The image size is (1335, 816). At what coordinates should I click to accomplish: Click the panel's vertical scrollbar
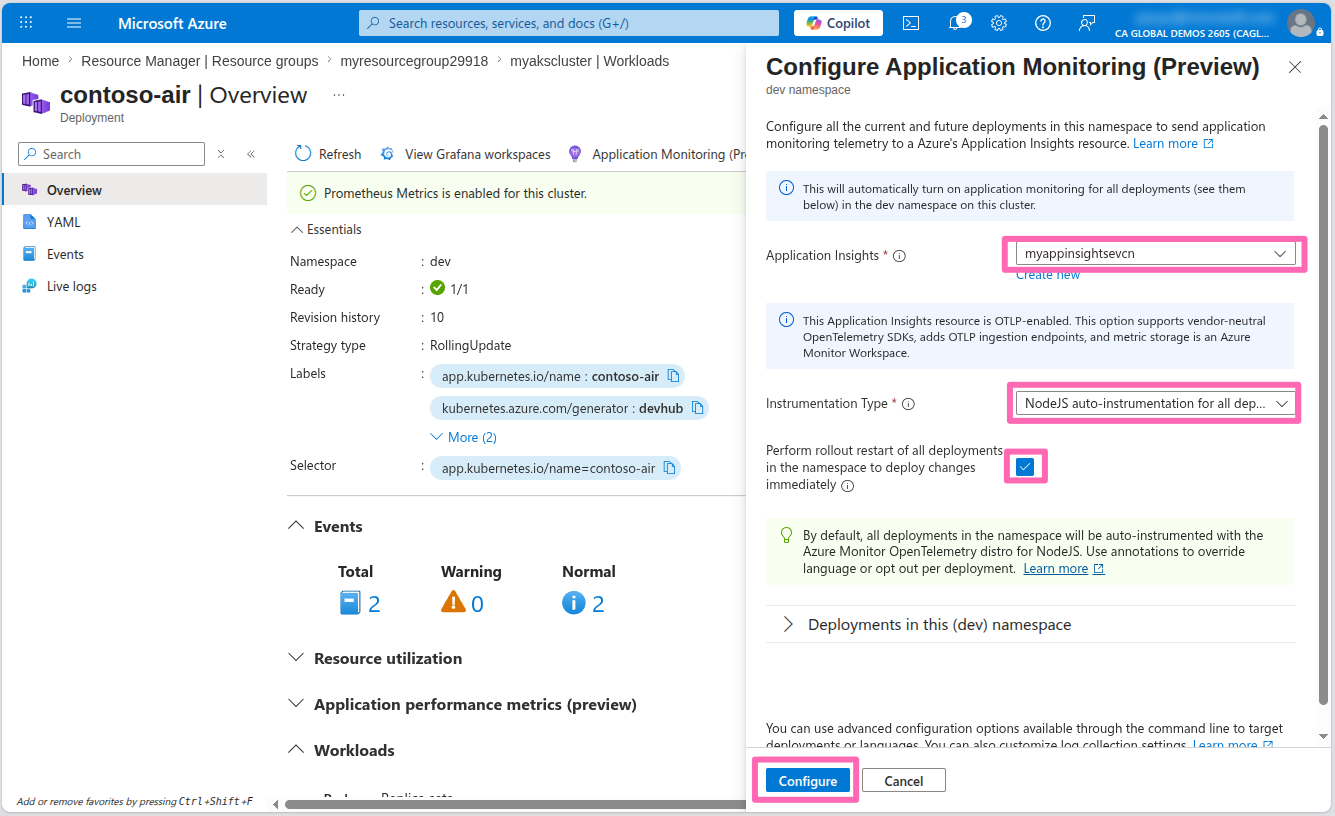pos(1324,414)
